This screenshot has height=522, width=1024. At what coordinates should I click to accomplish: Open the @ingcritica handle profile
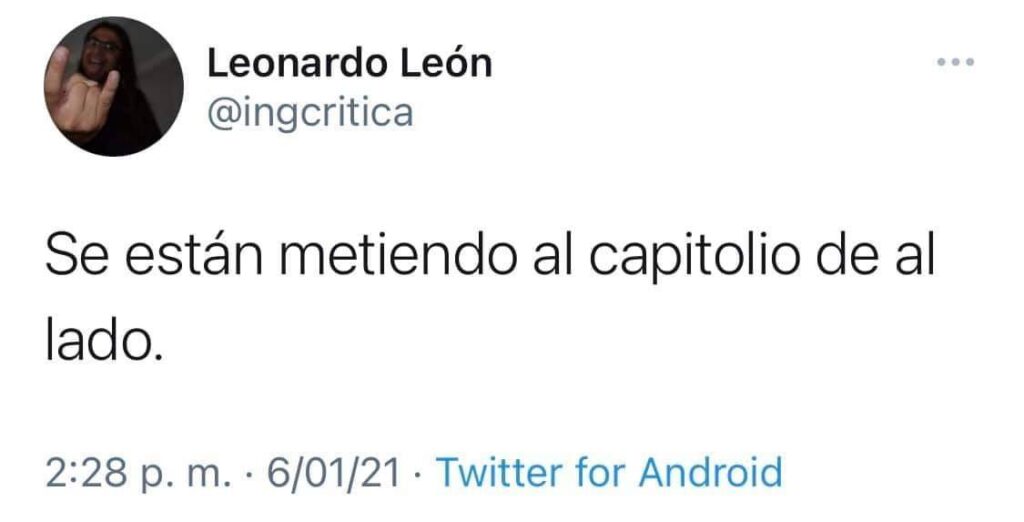point(310,114)
